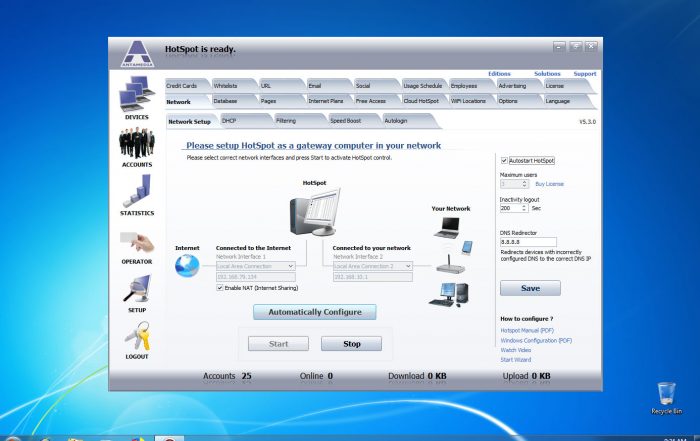Viewport: 700px width, 441px height.
Task: Open the Solutions link
Action: [x=547, y=74]
